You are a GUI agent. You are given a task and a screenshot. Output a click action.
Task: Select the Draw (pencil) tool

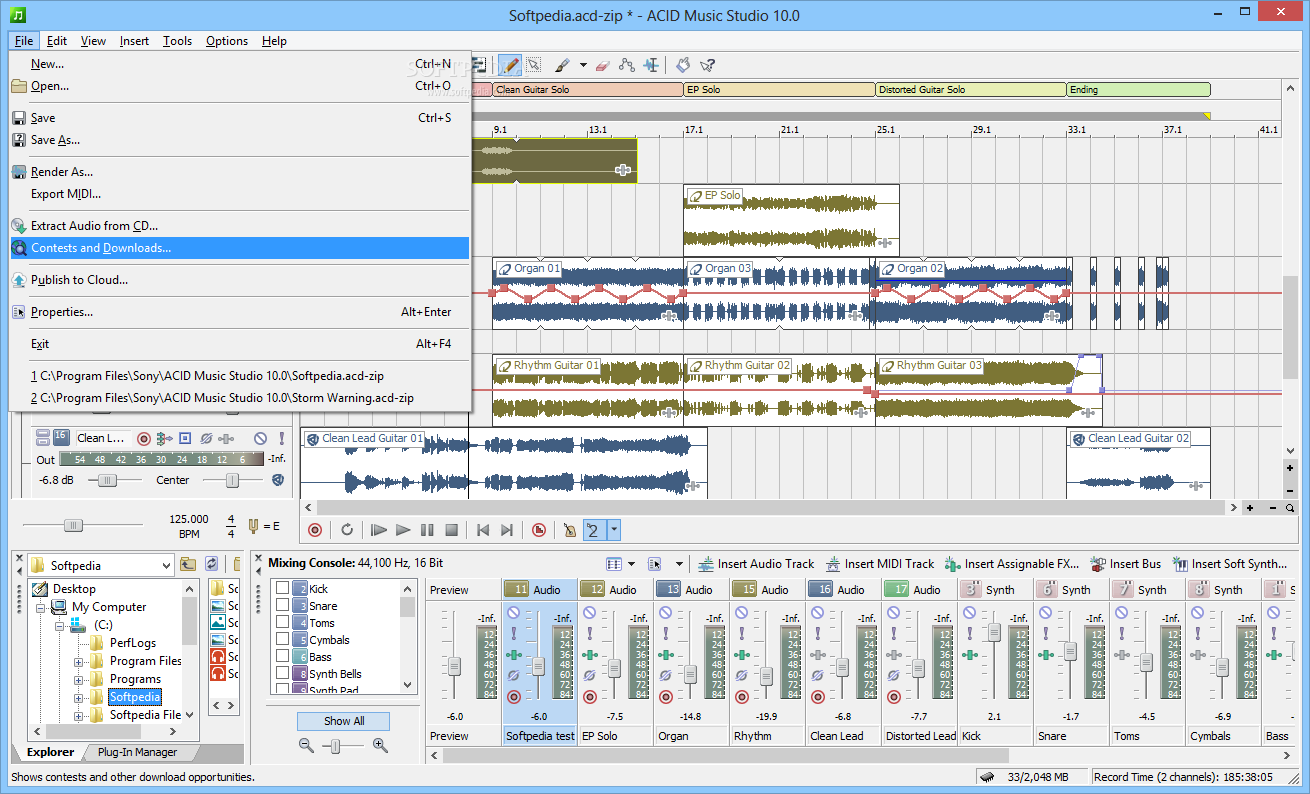click(x=510, y=65)
